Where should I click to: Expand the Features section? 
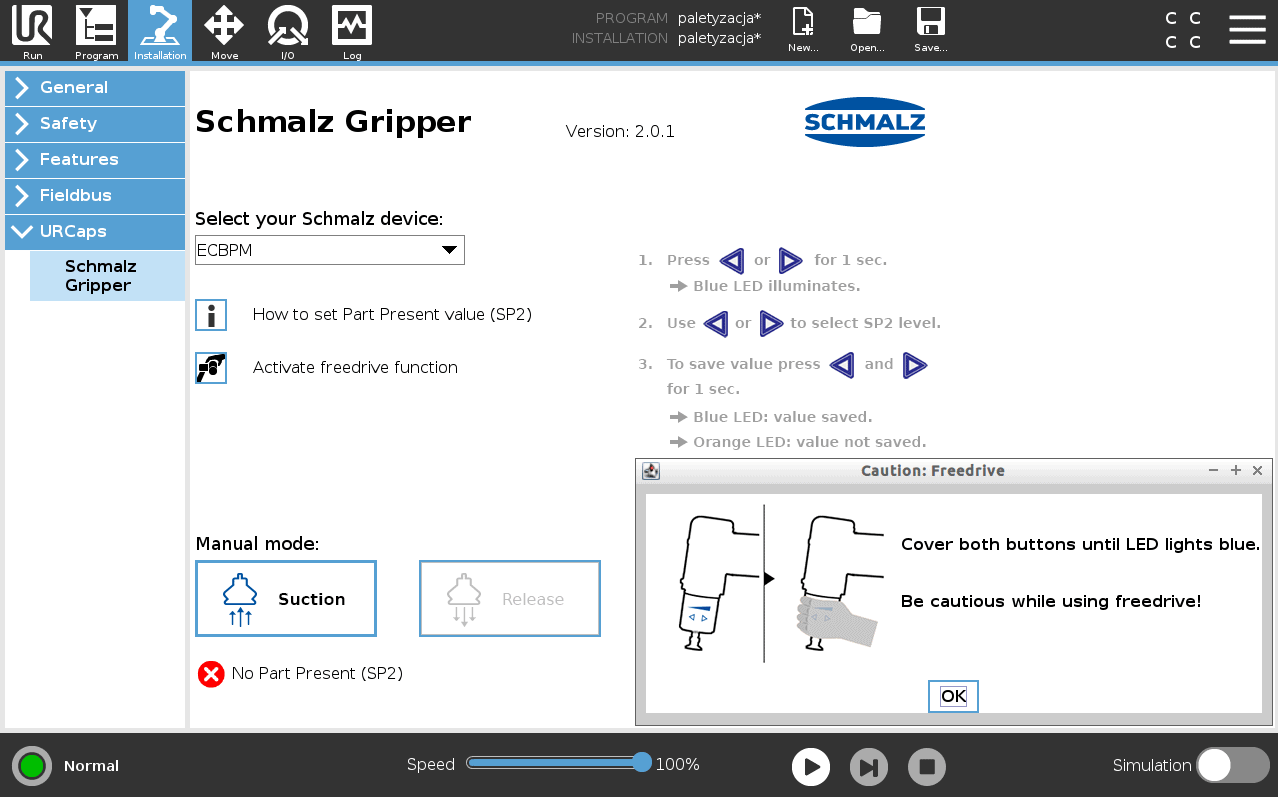tap(95, 160)
